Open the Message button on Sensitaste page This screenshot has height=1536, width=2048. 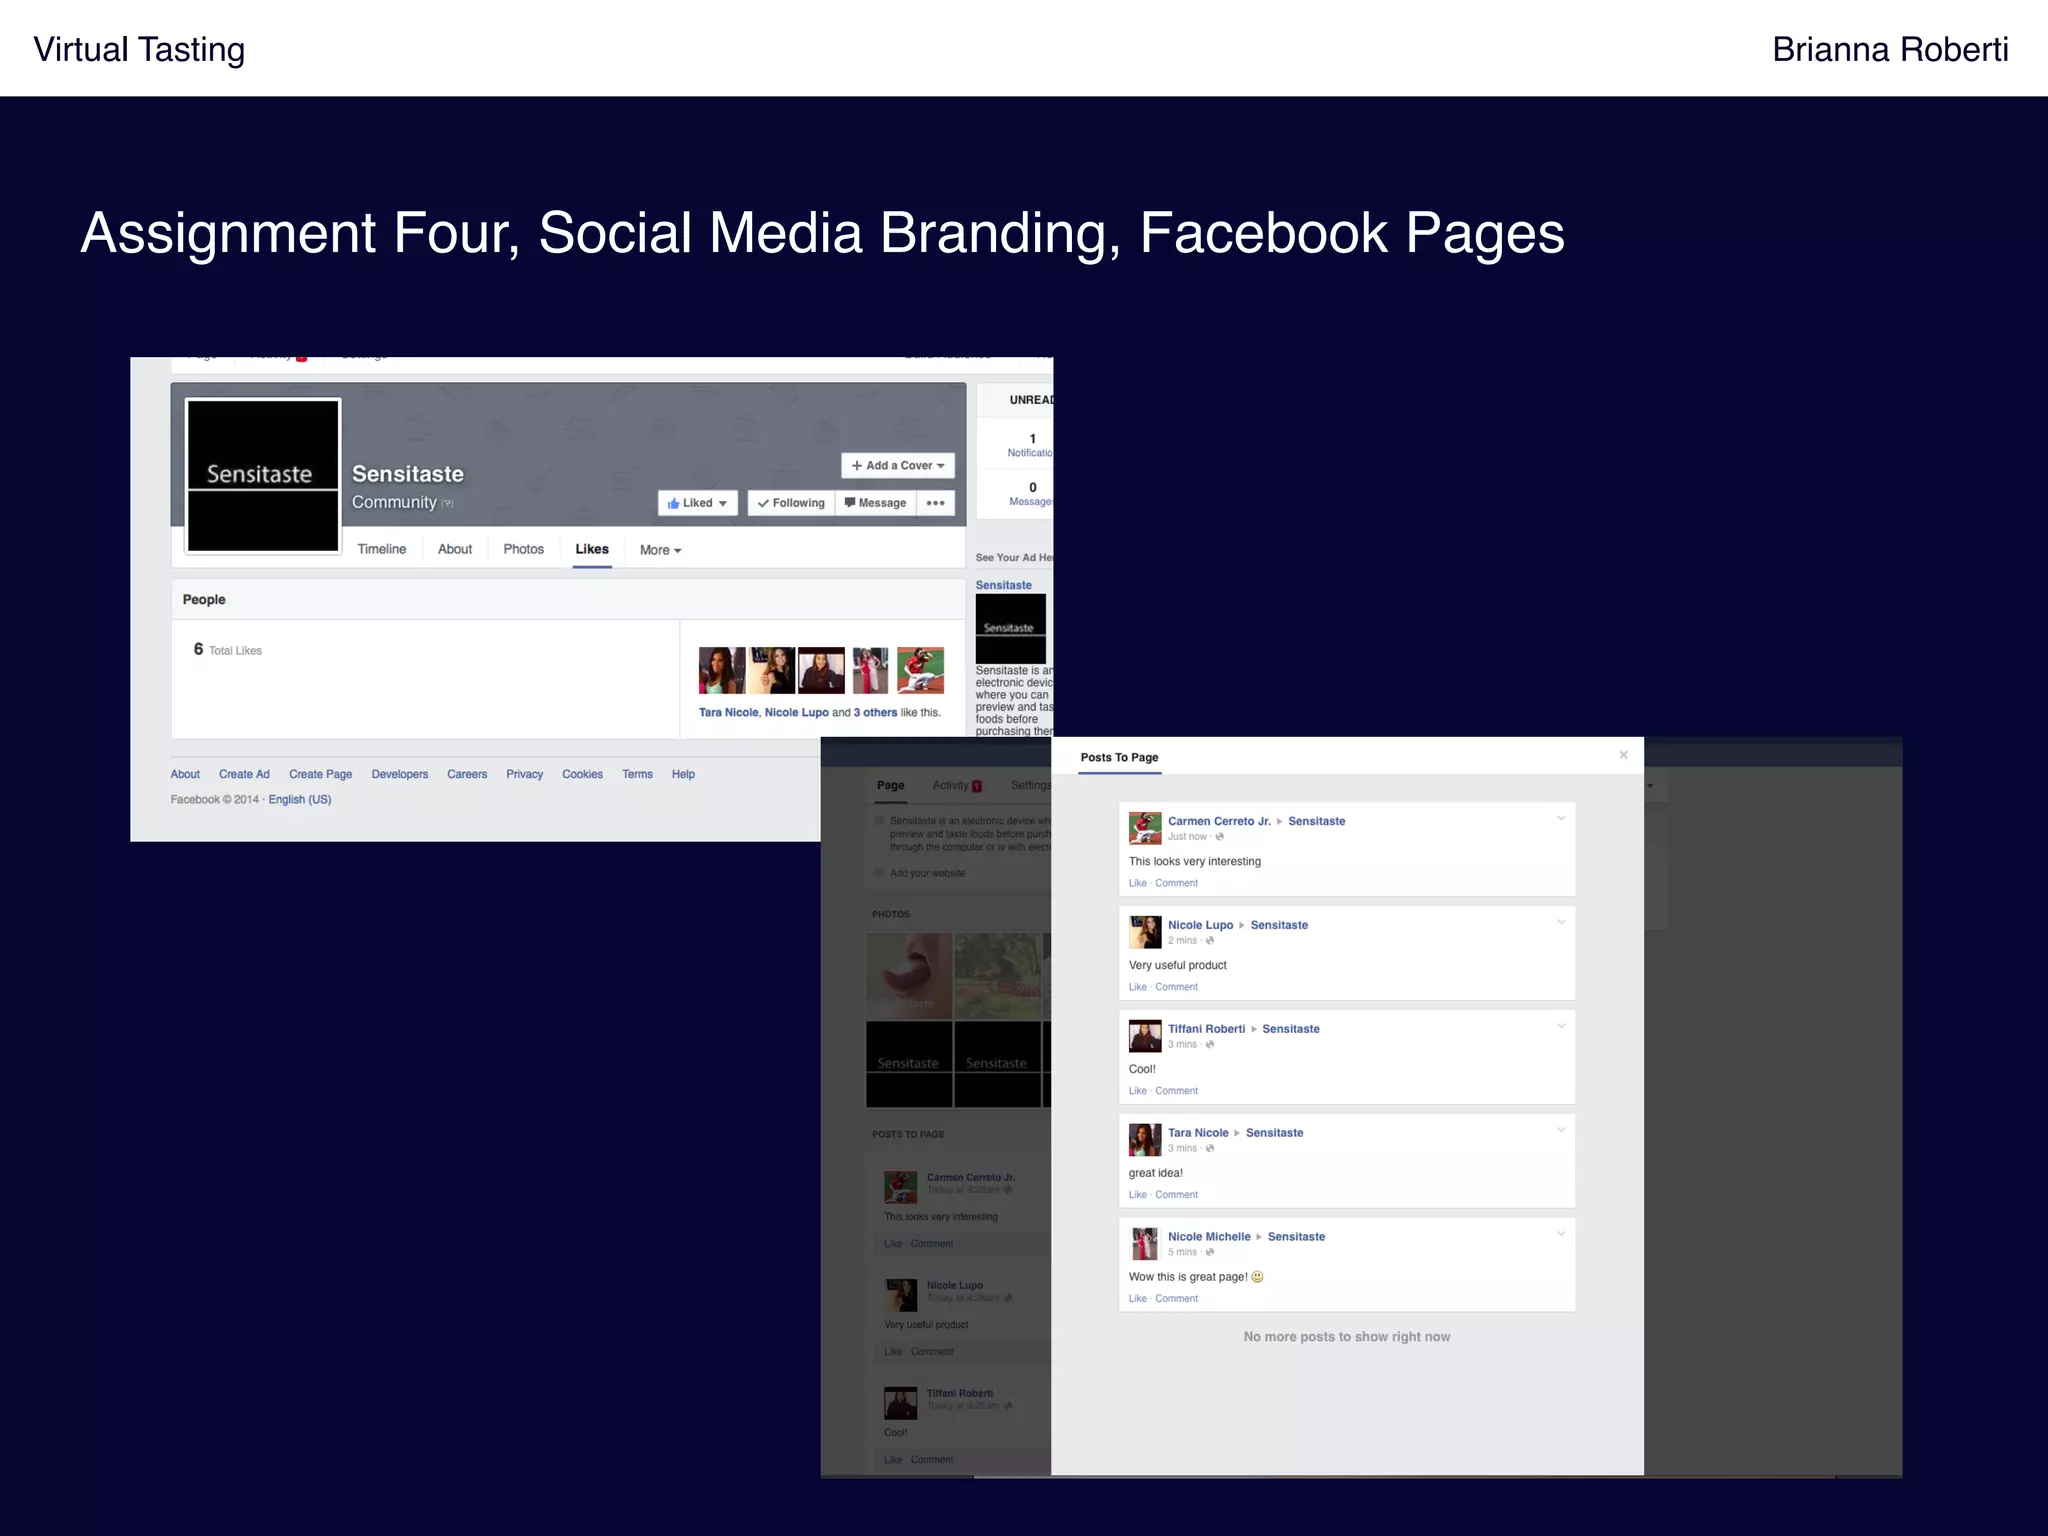pos(875,503)
